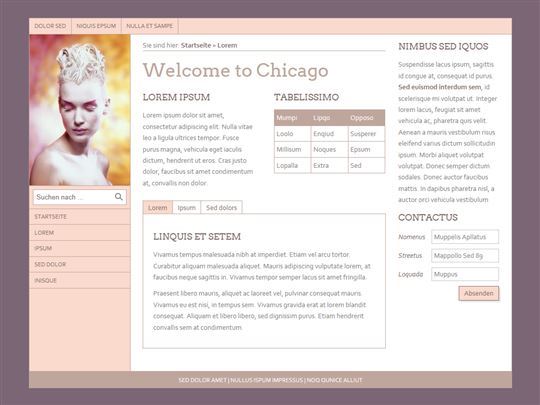The image size is (540, 405).
Task: Click into the Streetus input field
Action: 465,256
